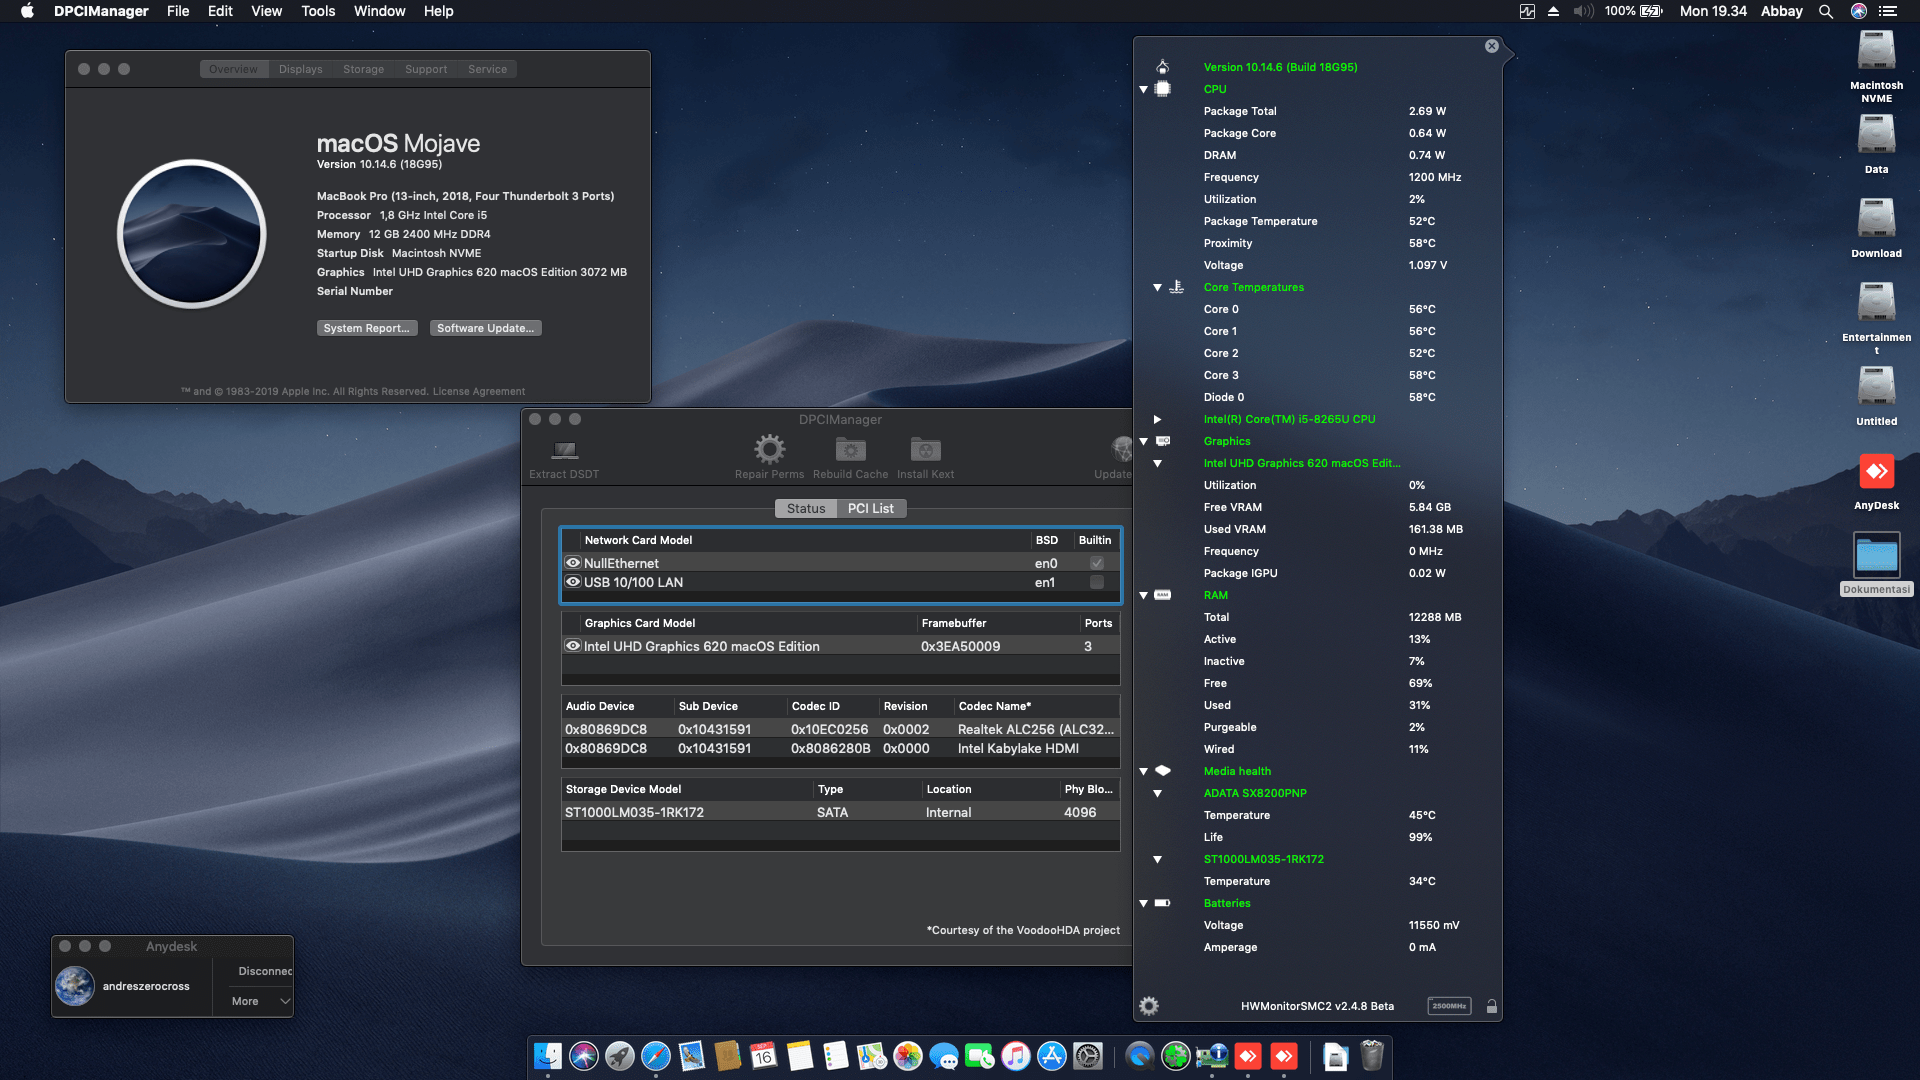The image size is (1920, 1080).
Task: Open AnyDesk from the desktop
Action: click(x=1876, y=473)
